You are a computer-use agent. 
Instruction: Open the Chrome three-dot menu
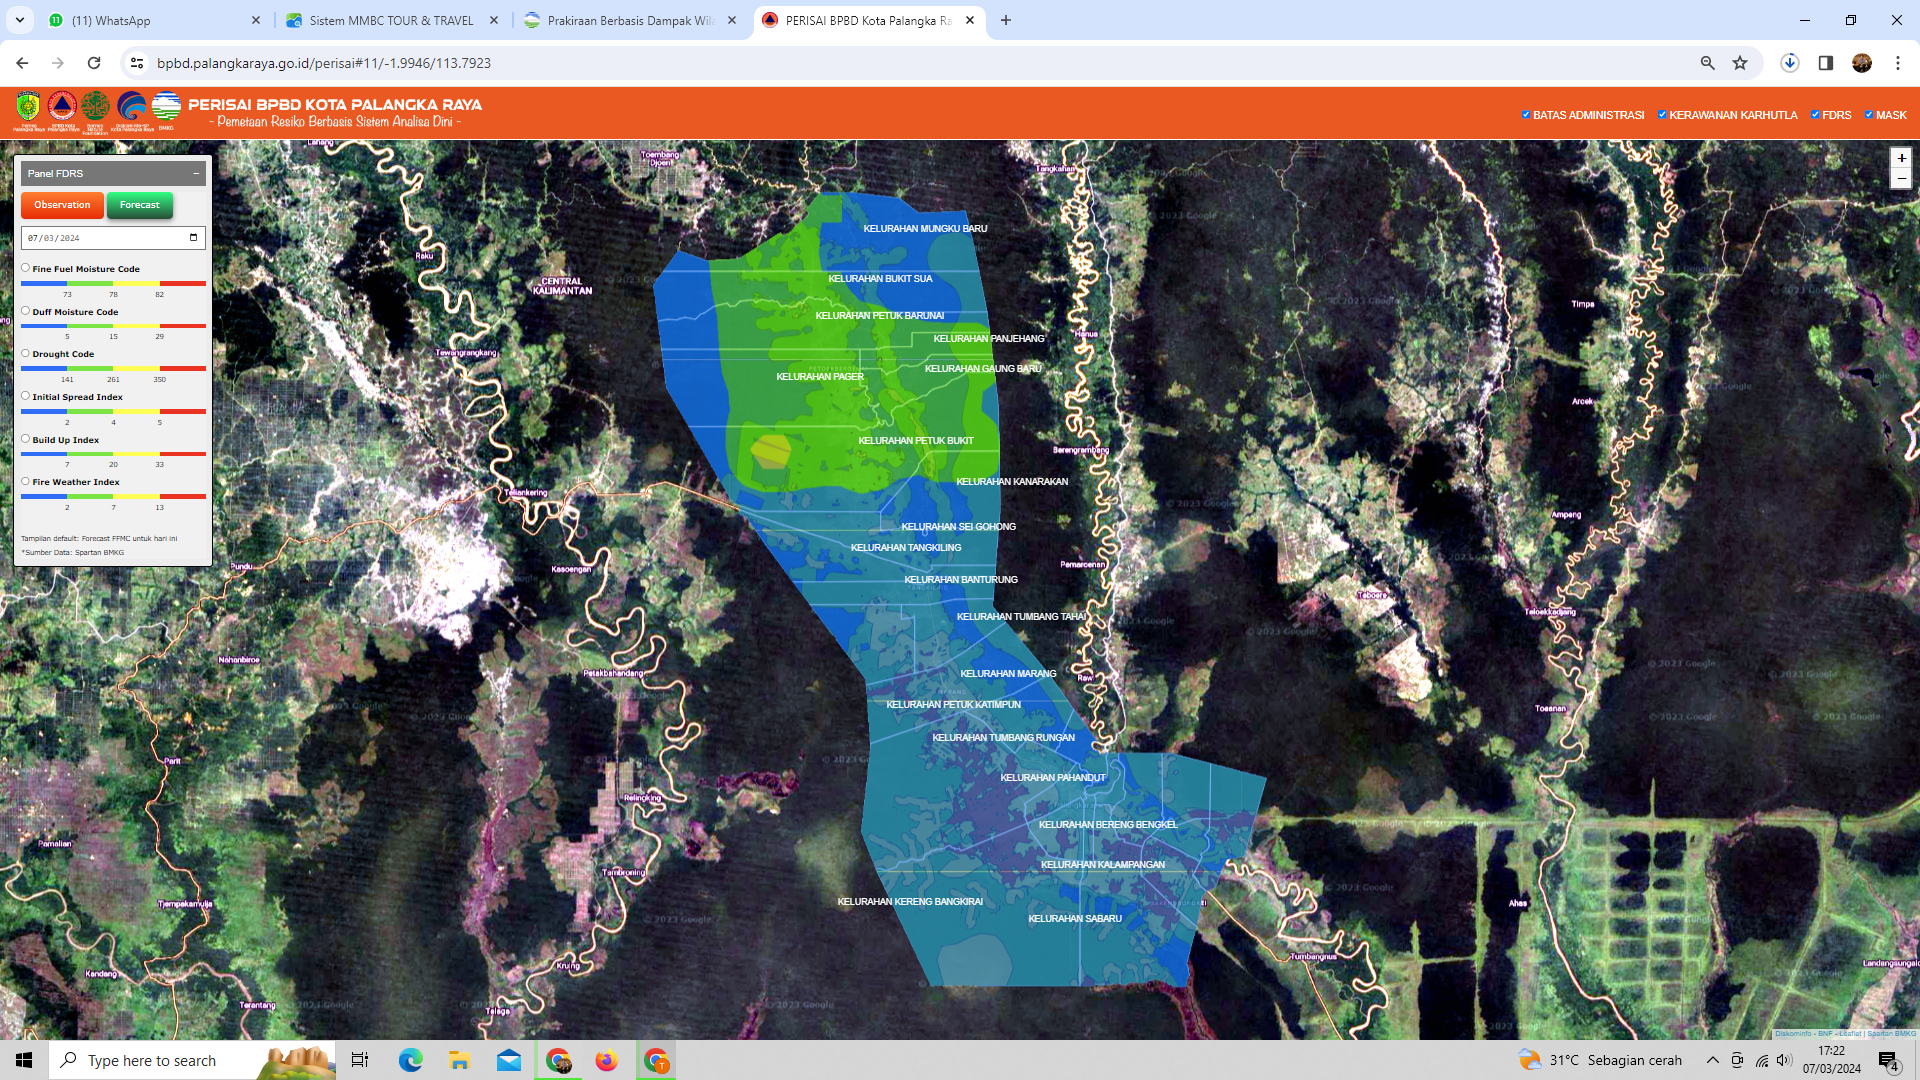coord(1898,63)
